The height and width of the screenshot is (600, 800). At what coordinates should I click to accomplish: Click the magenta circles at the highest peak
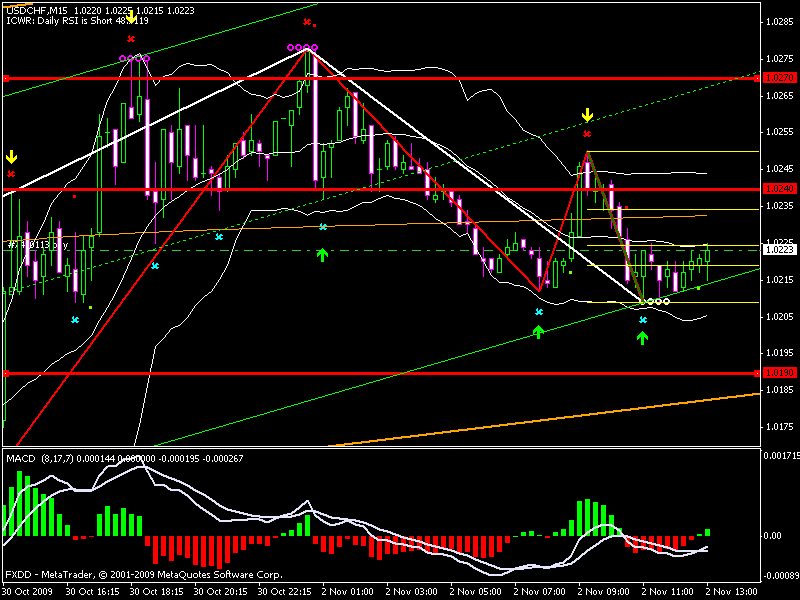(x=302, y=47)
